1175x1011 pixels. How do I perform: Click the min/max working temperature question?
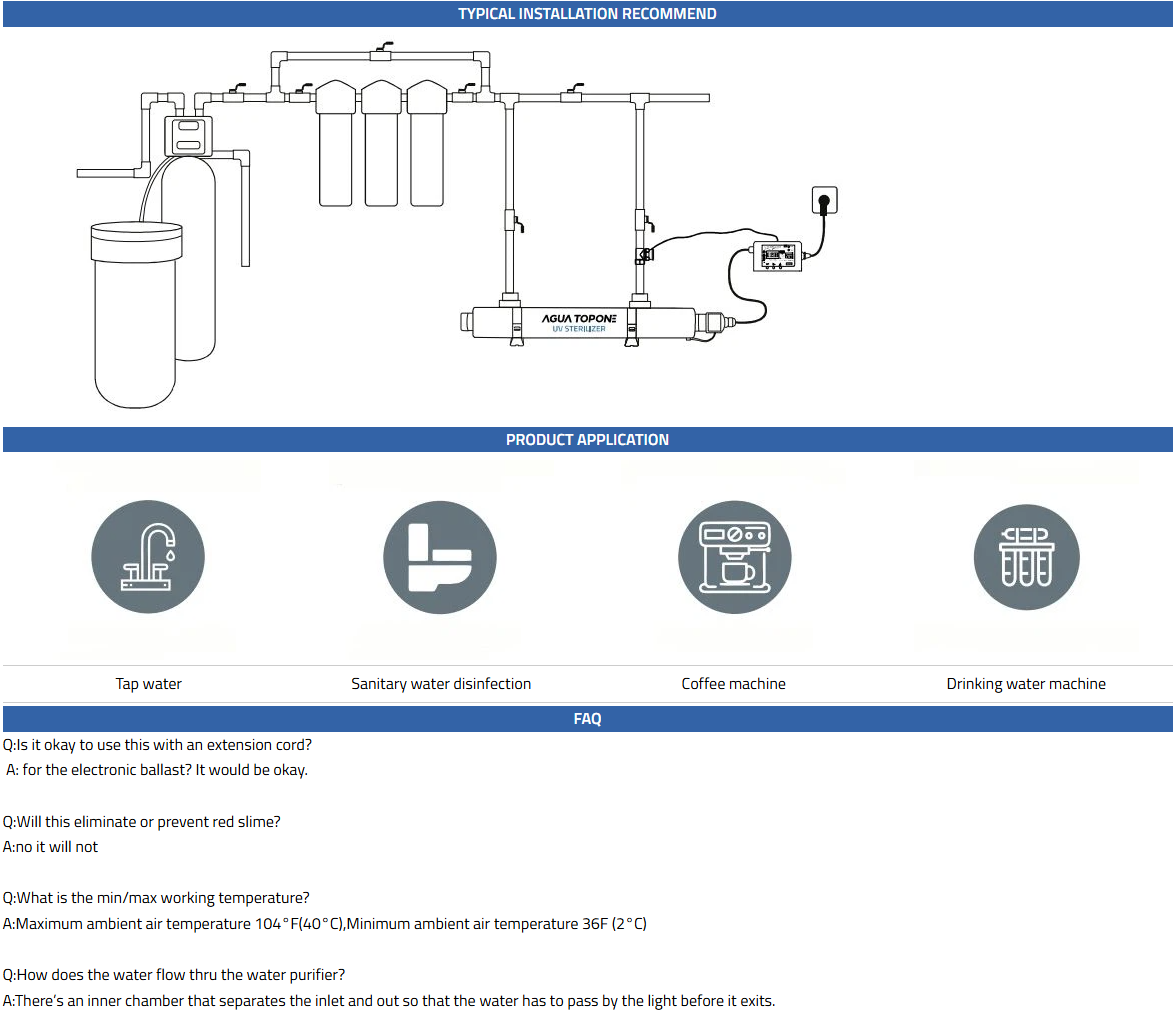coord(156,898)
